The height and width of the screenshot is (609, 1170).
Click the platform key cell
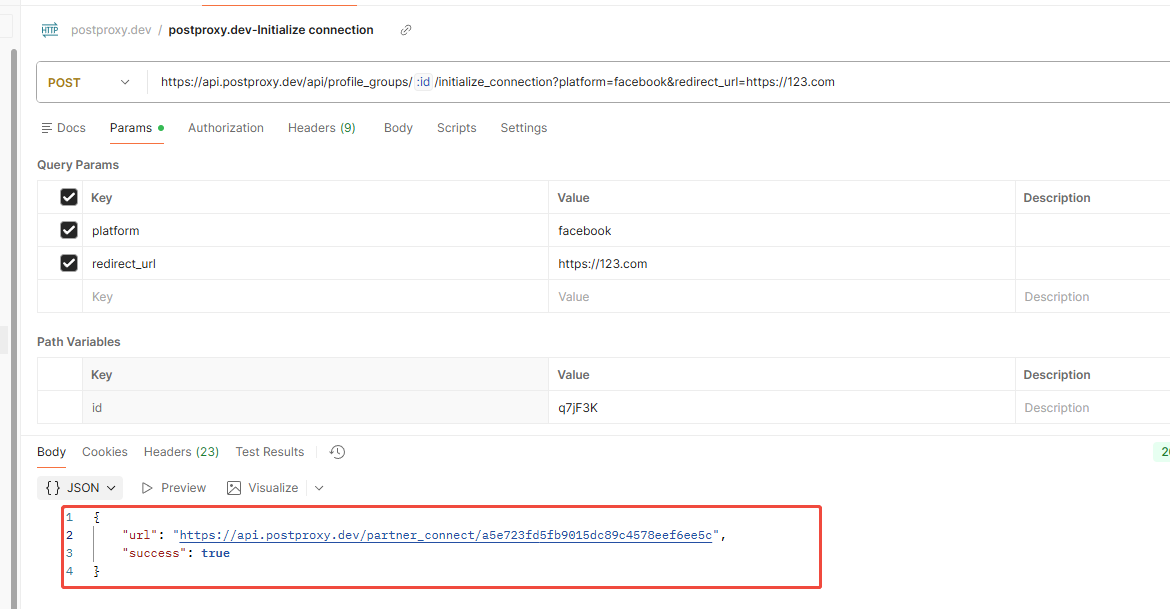click(x=315, y=231)
